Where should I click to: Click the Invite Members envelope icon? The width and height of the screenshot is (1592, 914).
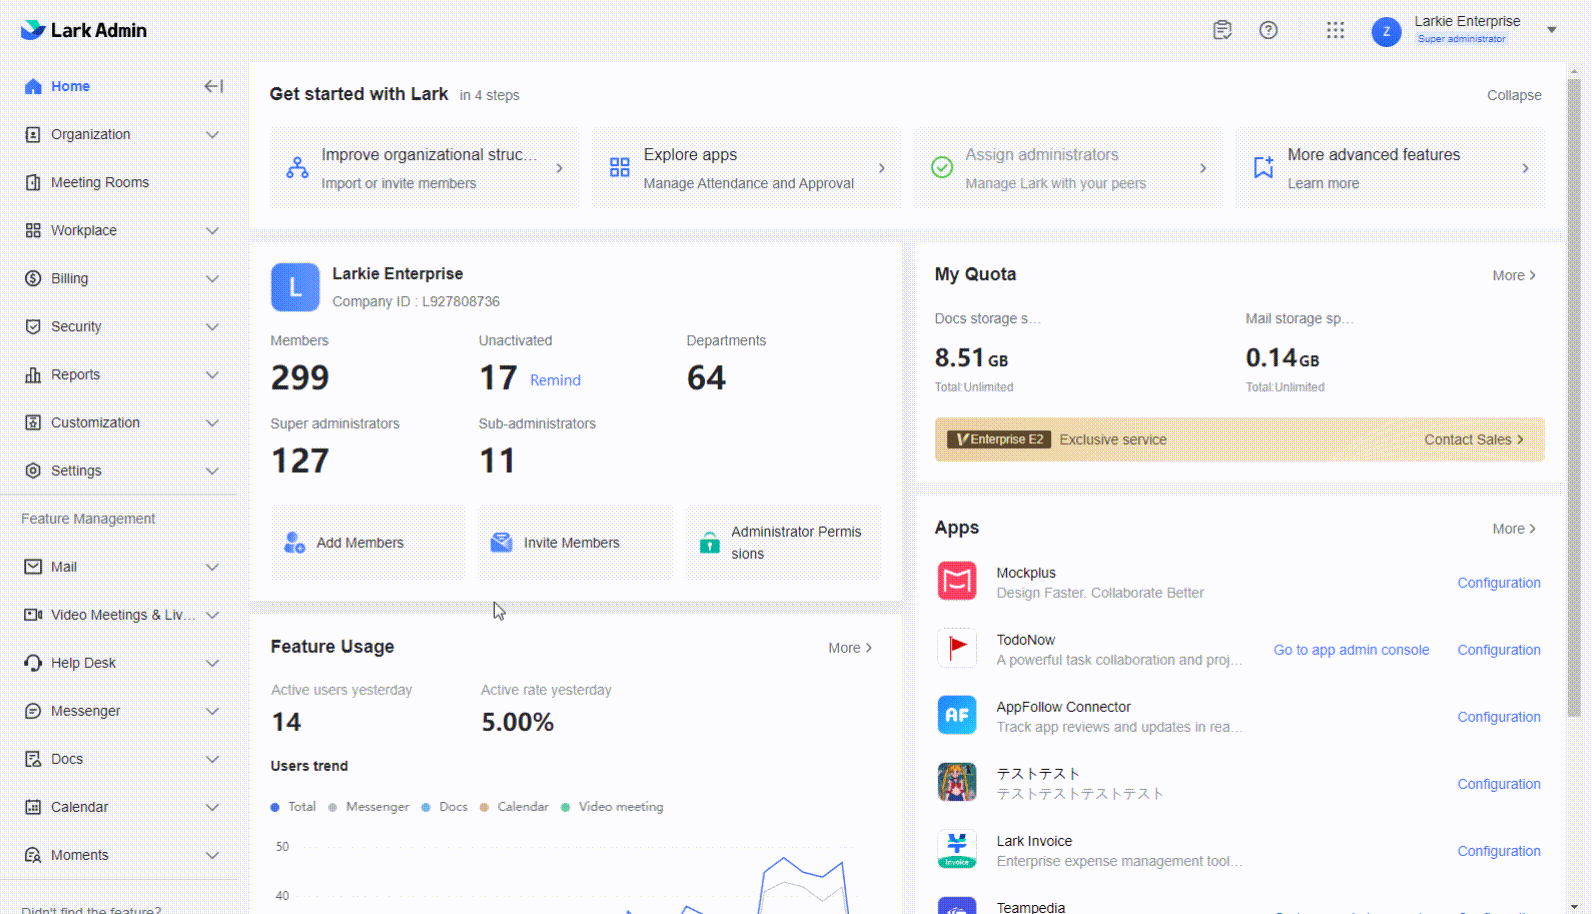click(x=501, y=542)
